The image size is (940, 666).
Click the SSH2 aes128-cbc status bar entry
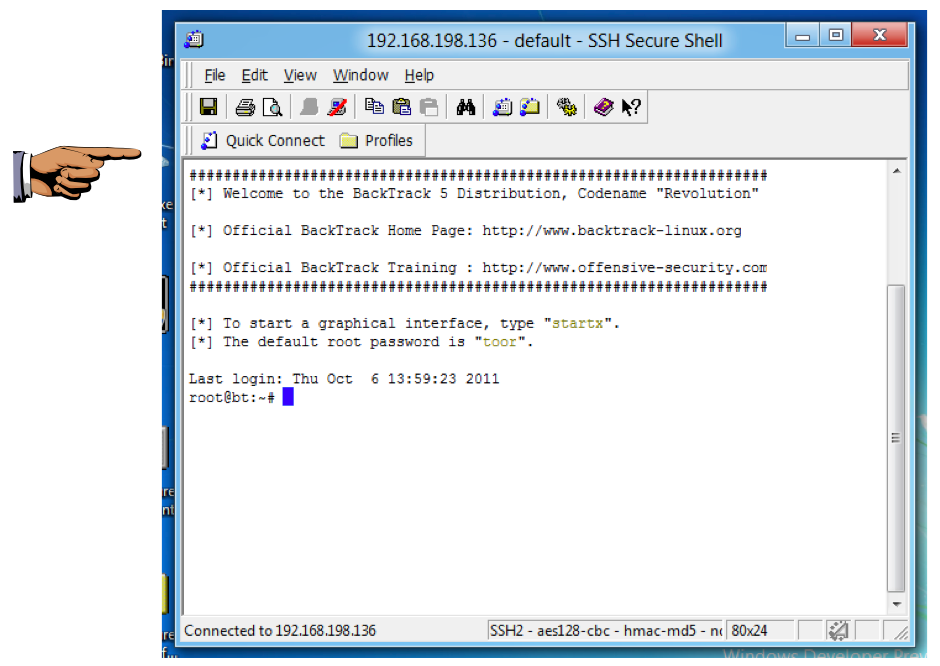coord(605,631)
